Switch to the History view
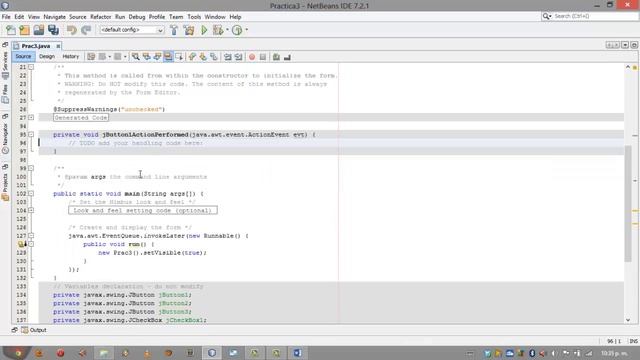The width and height of the screenshot is (640, 360). pos(71,56)
